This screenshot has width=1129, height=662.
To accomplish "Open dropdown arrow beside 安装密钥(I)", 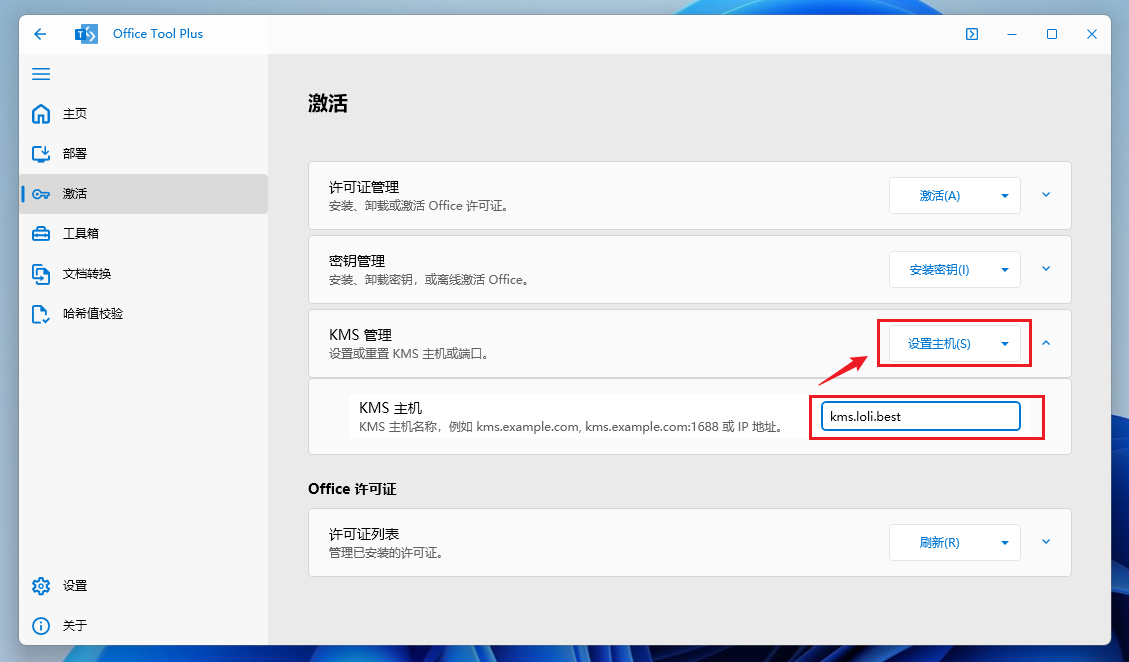I will (x=1005, y=269).
